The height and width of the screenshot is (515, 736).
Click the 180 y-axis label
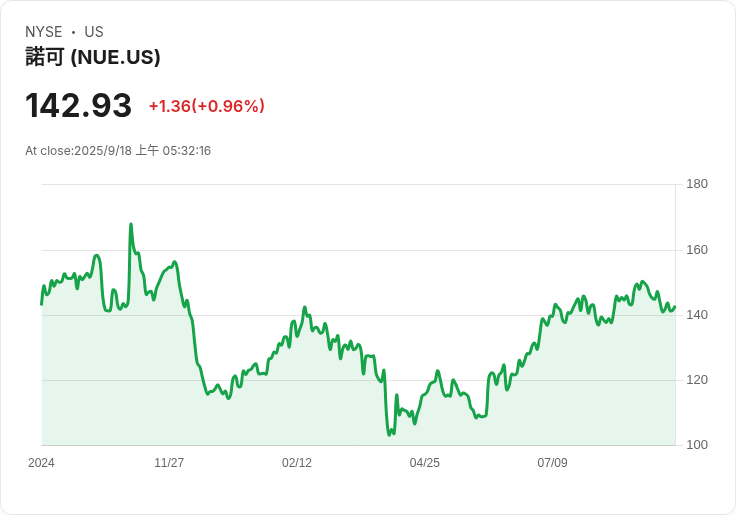[697, 184]
